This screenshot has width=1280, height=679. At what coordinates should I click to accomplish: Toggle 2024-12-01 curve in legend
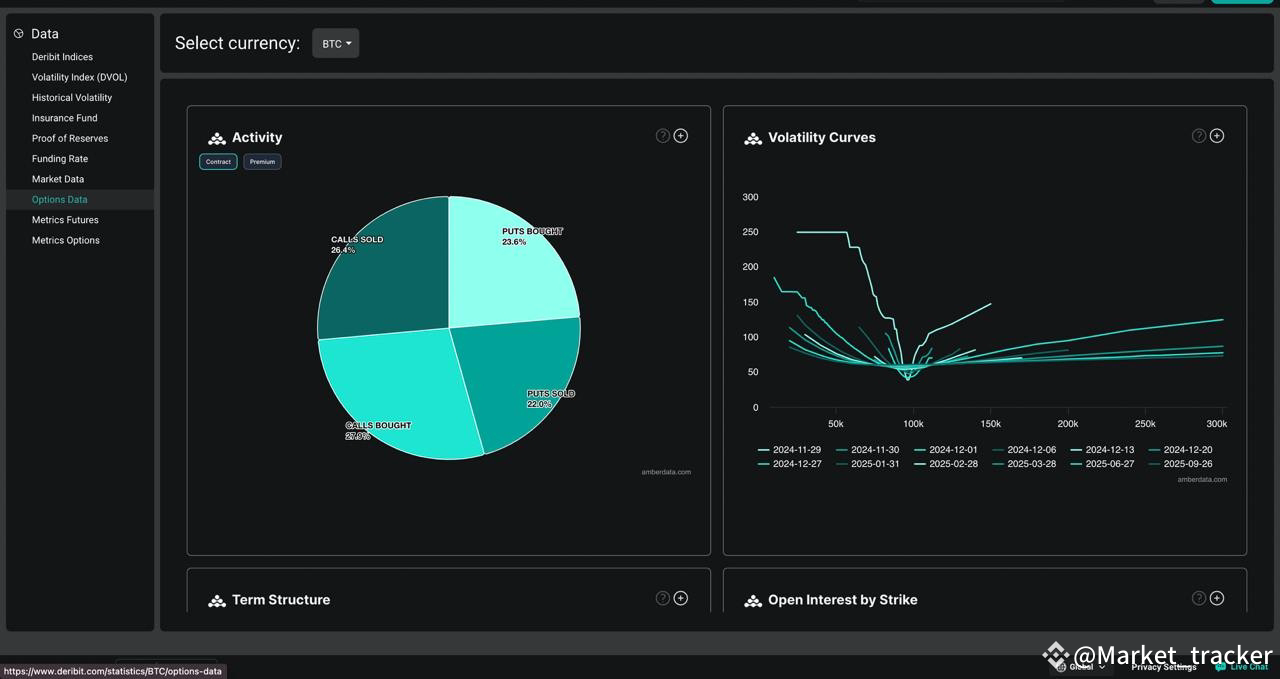tap(945, 450)
